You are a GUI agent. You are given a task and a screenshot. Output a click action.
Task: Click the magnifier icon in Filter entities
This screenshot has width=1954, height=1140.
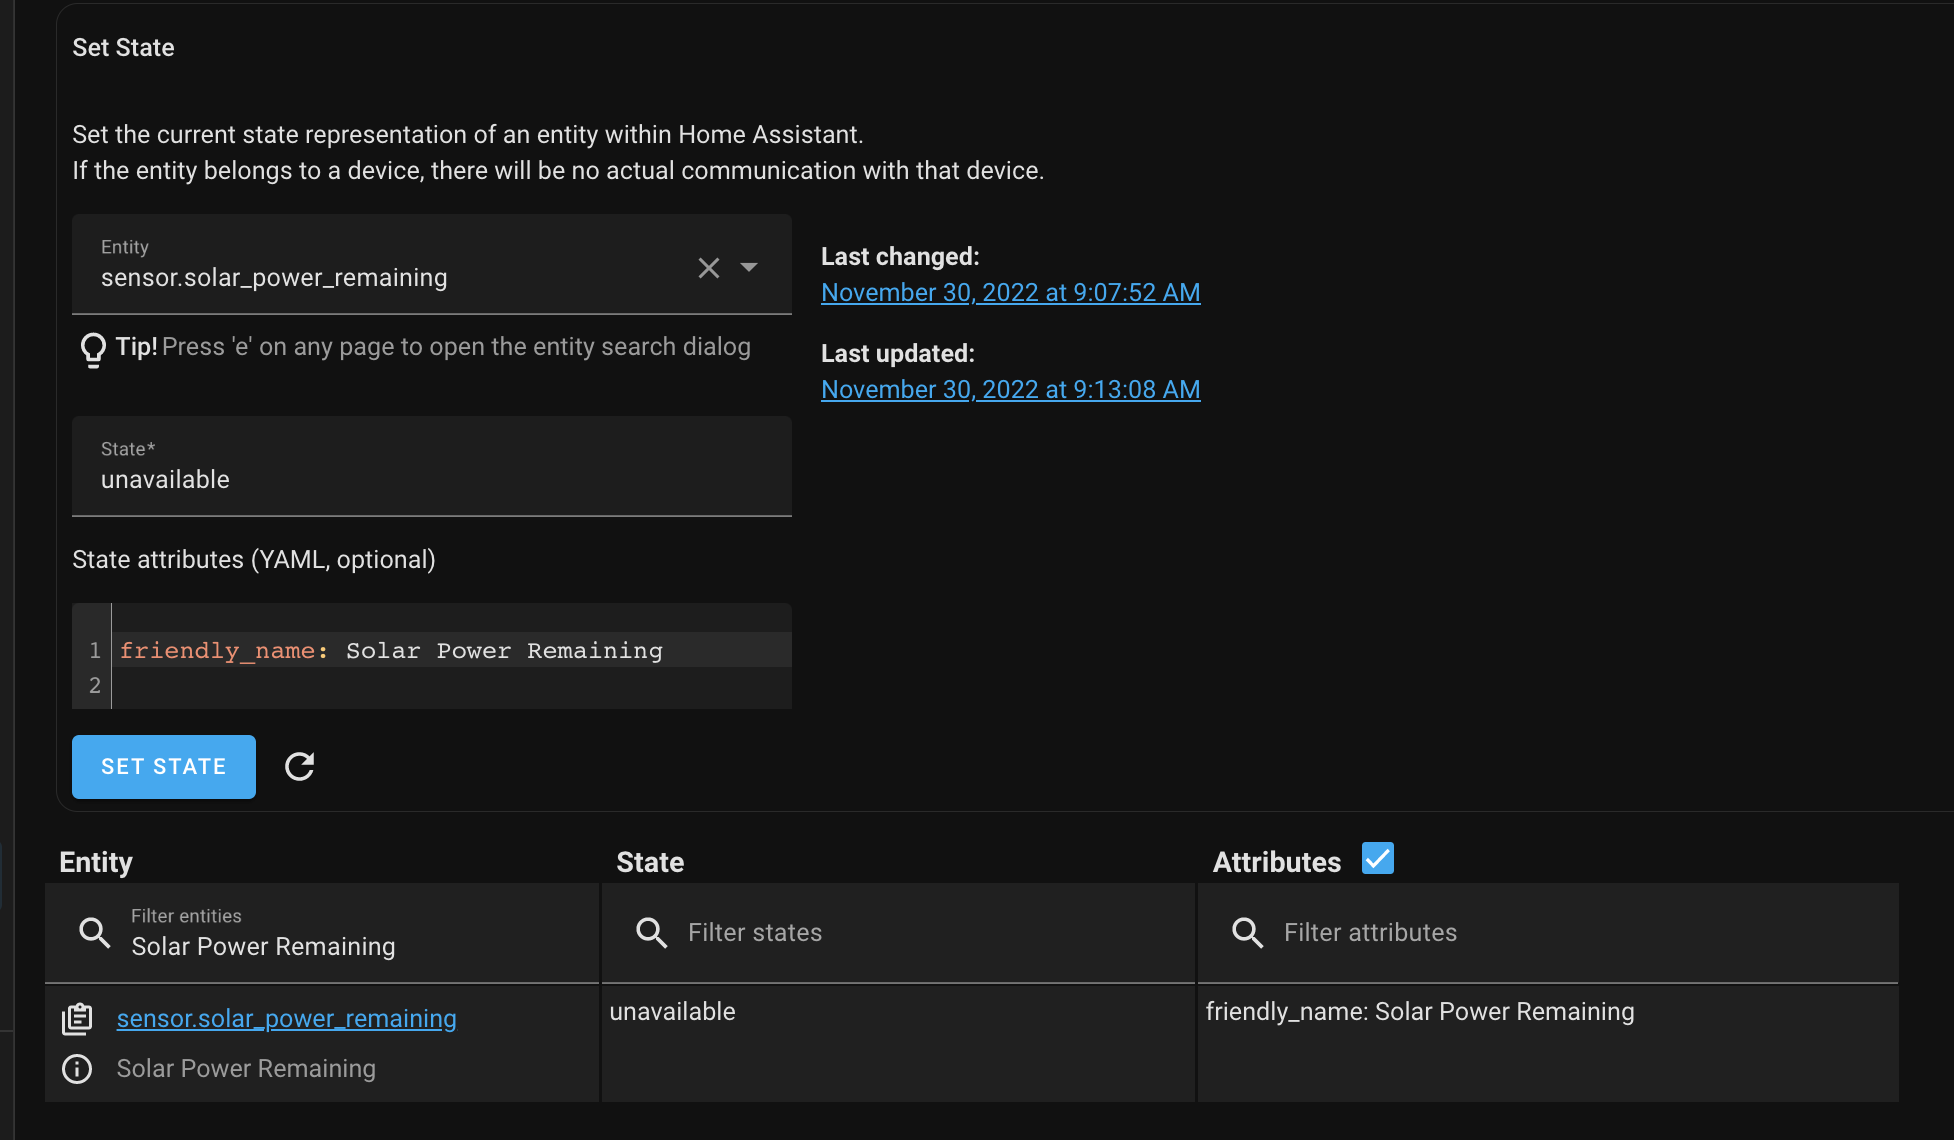(x=95, y=933)
